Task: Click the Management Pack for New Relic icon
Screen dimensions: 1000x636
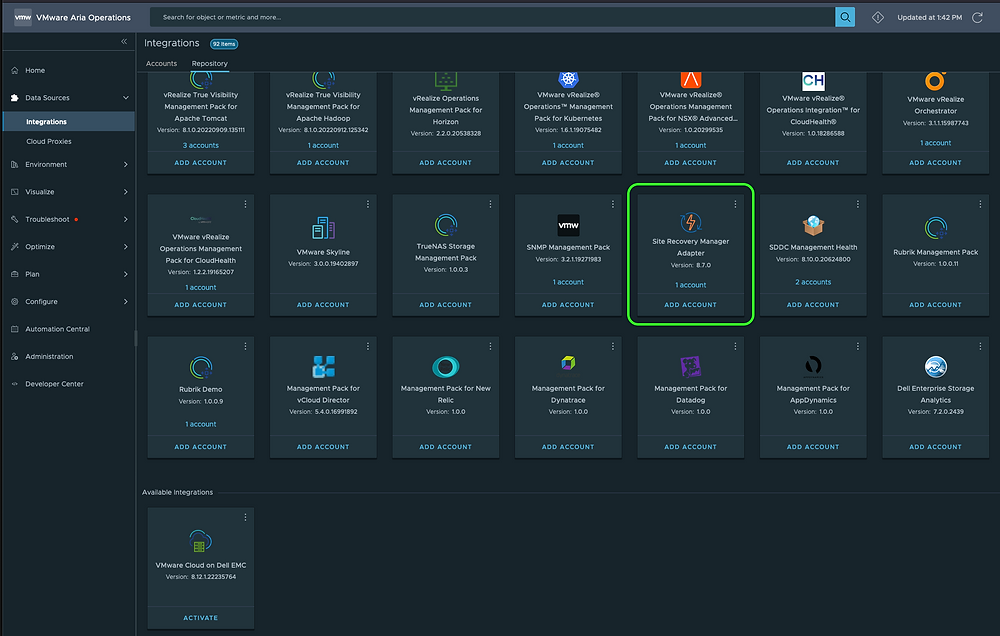Action: click(x=446, y=367)
